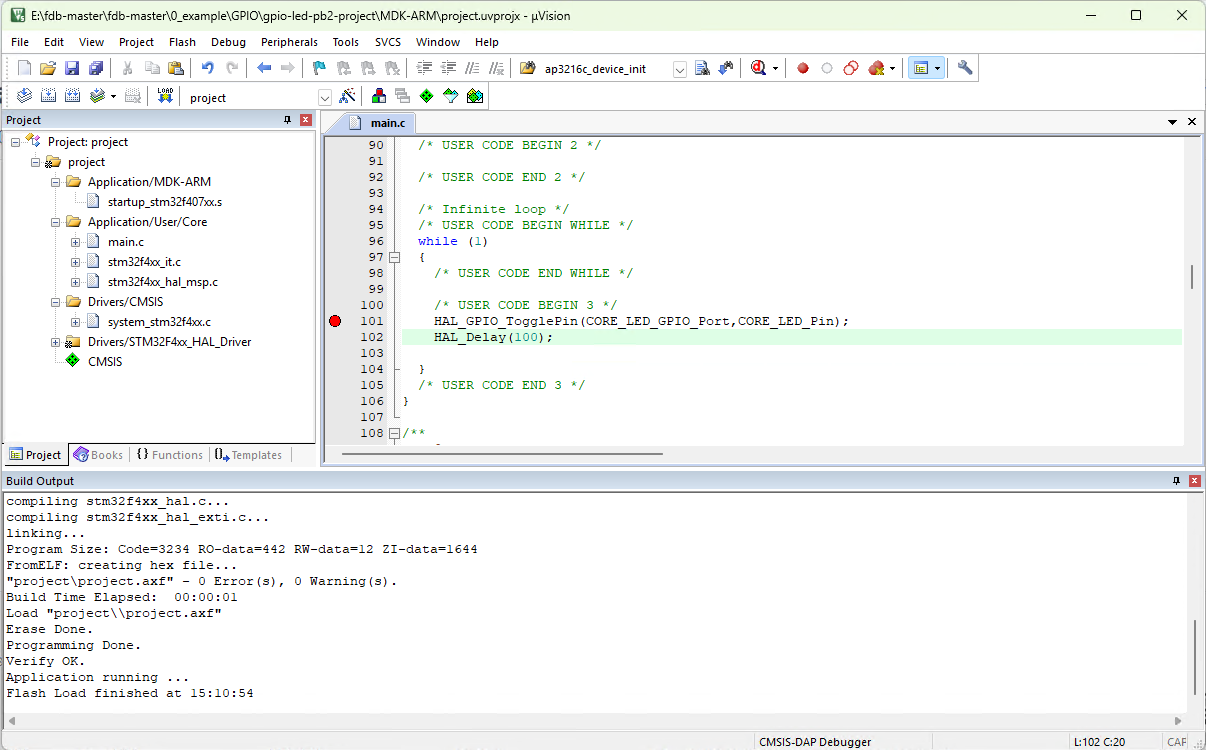
Task: Select startup_stm32f407xx.s in the project tree
Action: pyautogui.click(x=164, y=202)
